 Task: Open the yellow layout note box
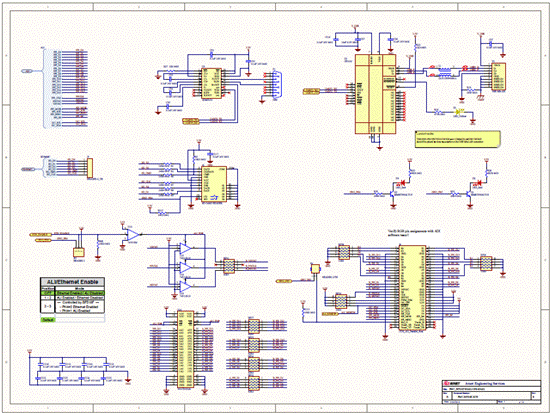click(x=458, y=139)
